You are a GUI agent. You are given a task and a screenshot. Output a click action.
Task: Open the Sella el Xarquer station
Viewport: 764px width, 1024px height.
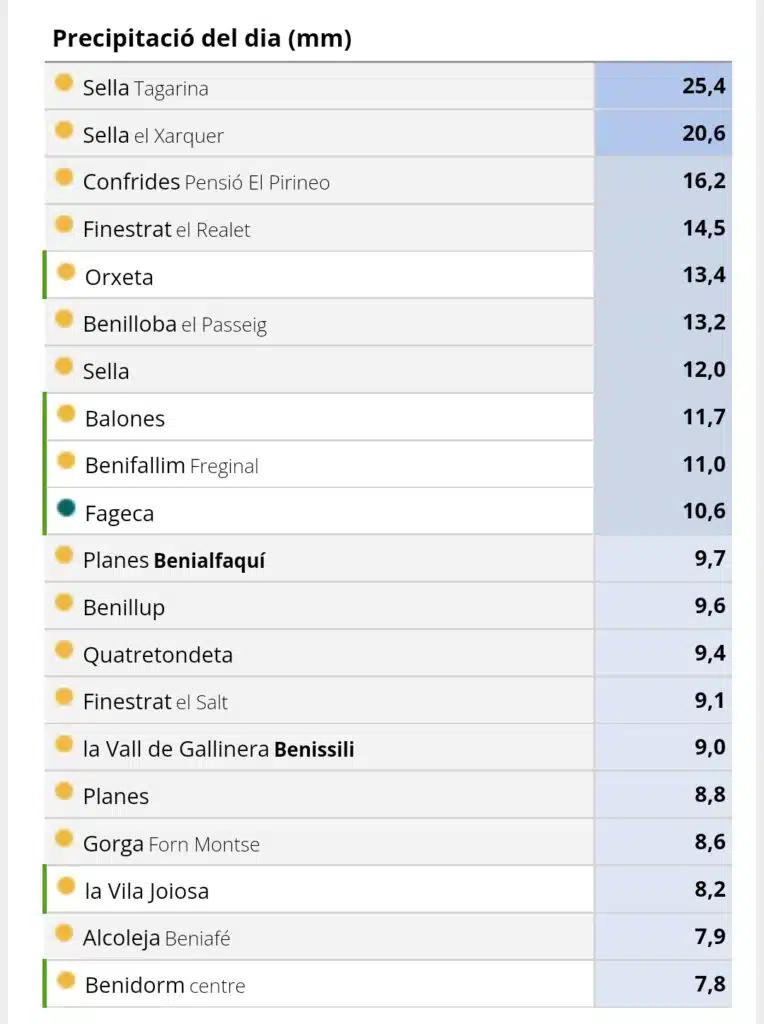153,135
